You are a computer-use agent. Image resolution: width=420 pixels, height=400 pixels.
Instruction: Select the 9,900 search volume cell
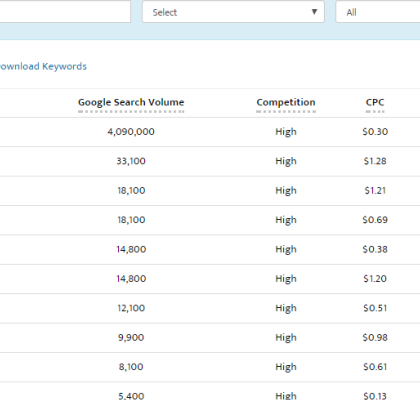pyautogui.click(x=131, y=337)
